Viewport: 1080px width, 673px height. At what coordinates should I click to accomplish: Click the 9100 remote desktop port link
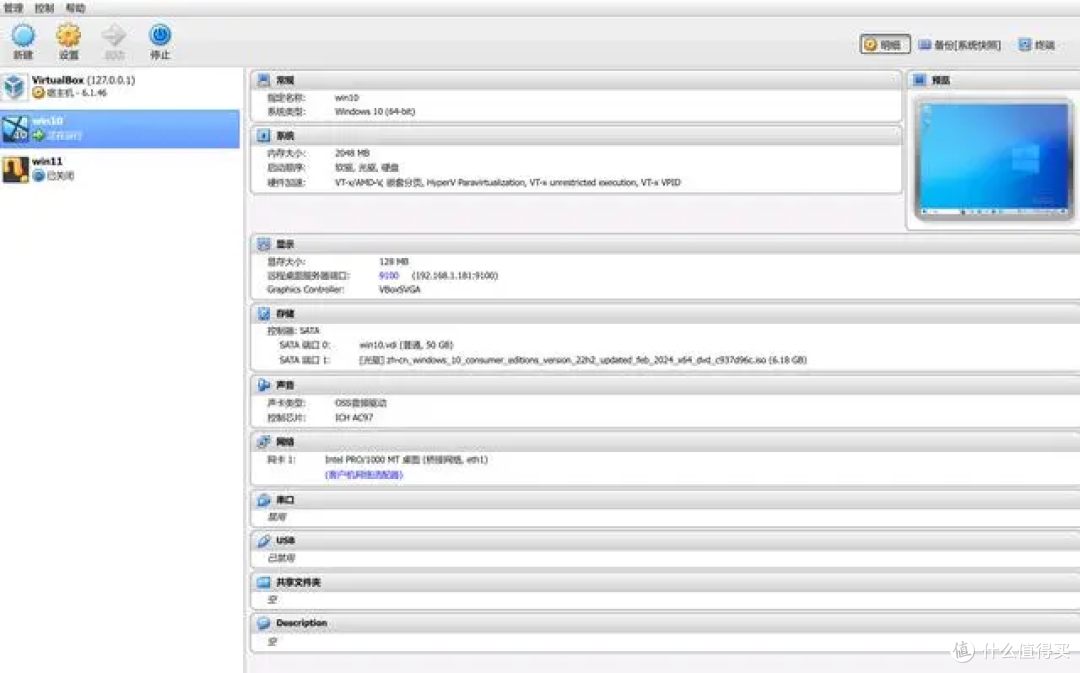point(389,275)
